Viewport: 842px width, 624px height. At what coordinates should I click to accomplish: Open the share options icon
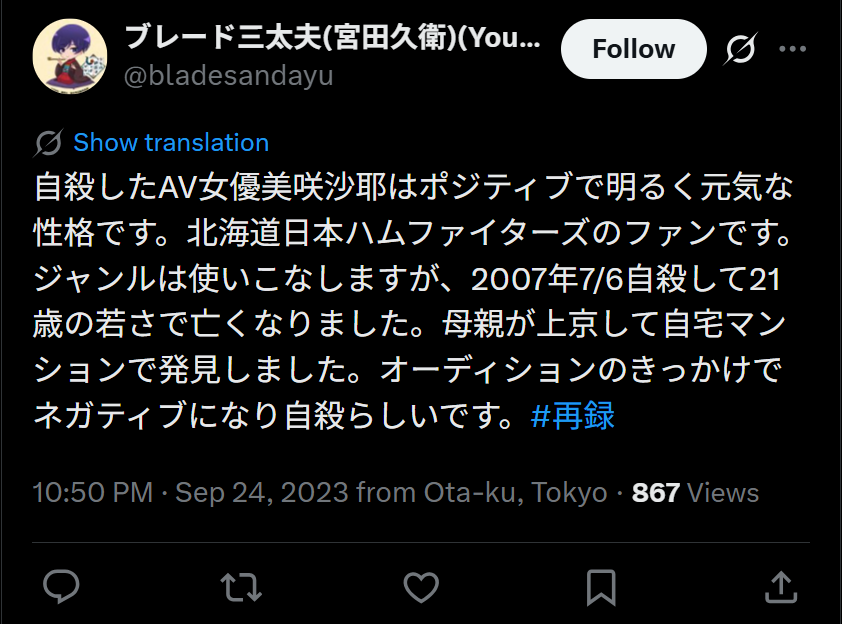(780, 586)
